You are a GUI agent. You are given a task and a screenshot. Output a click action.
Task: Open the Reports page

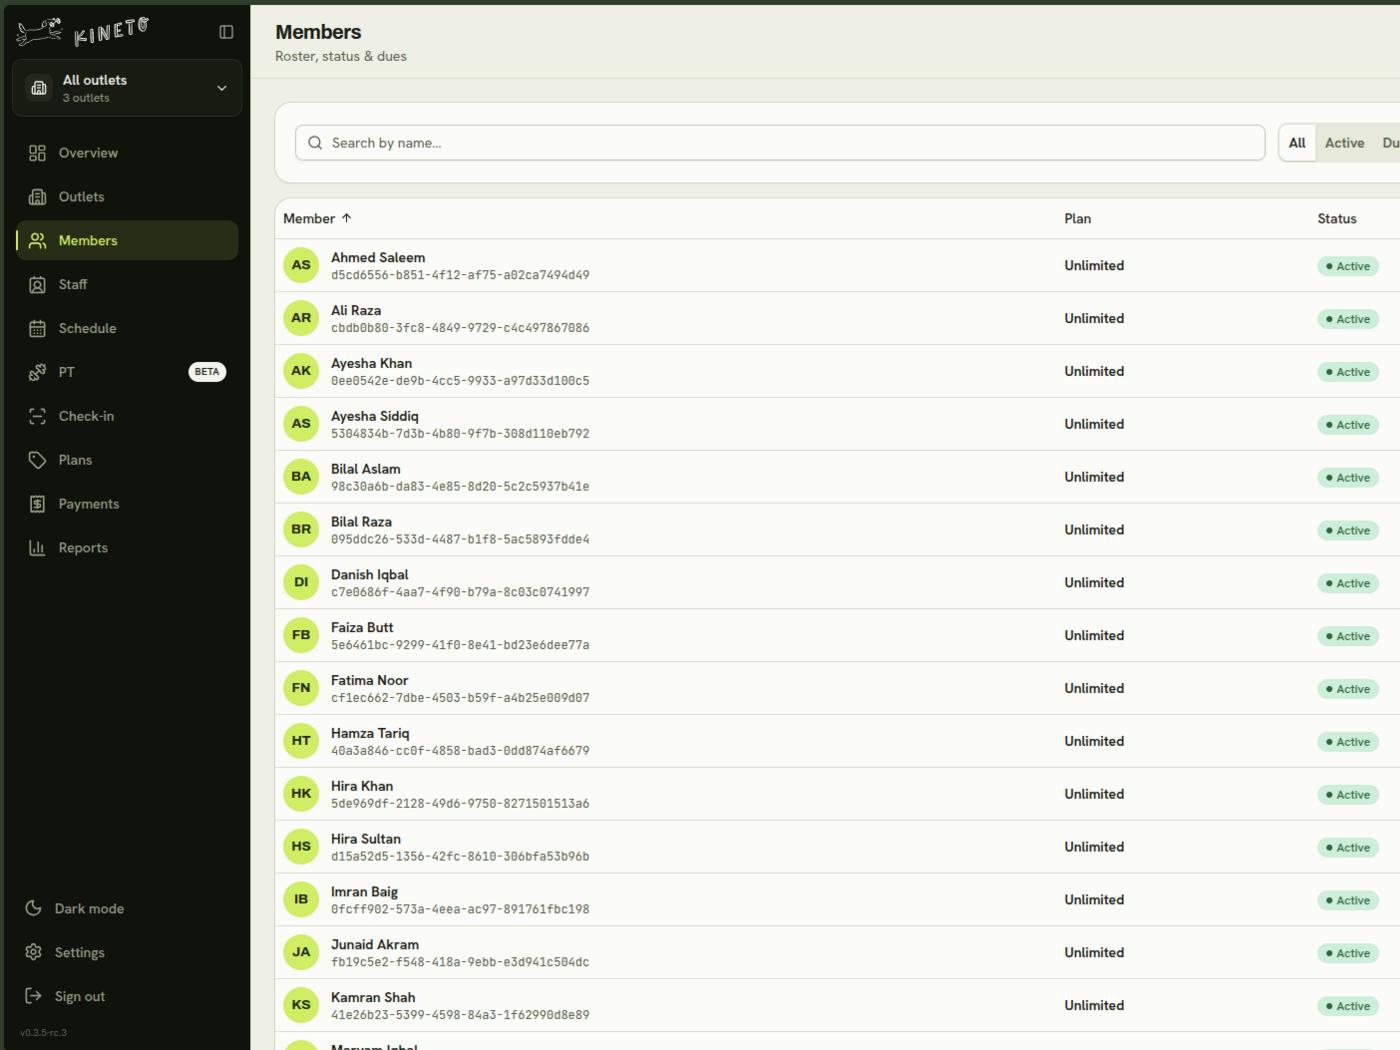(127, 548)
